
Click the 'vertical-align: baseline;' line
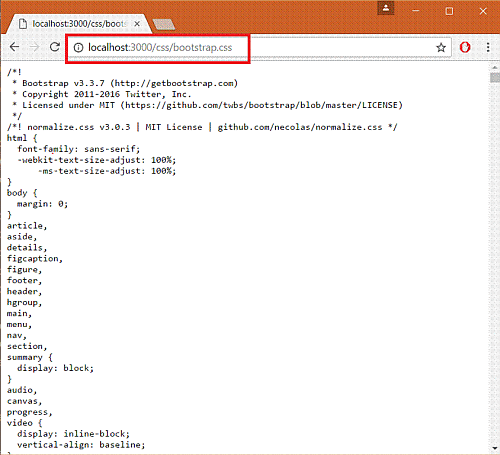(81, 445)
